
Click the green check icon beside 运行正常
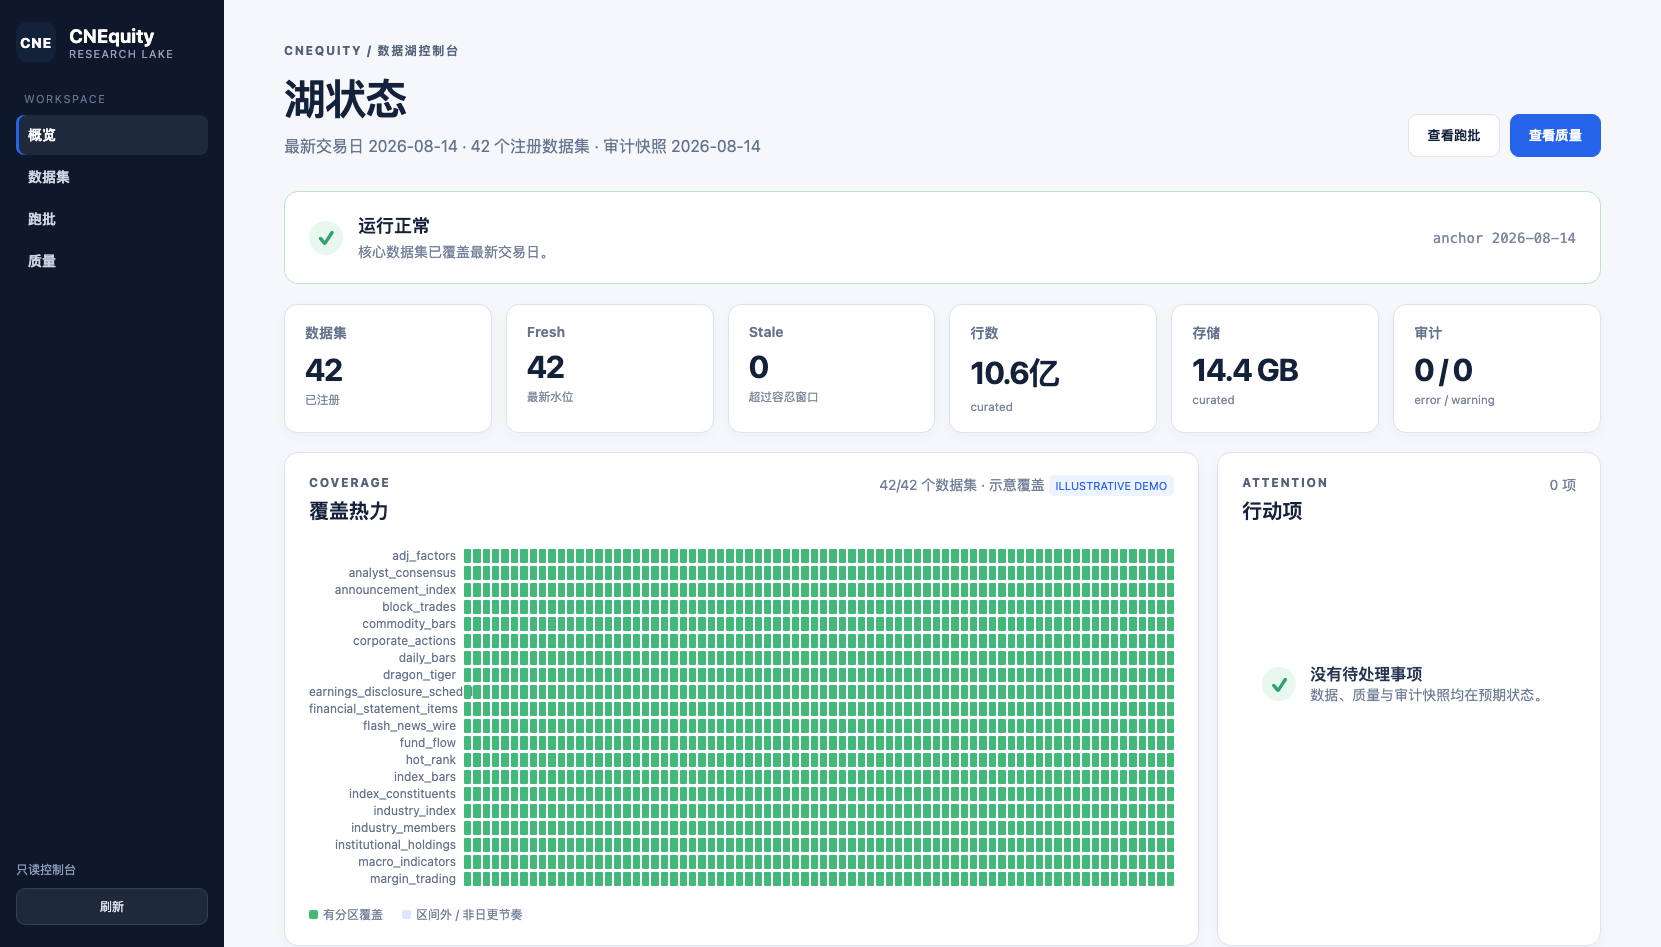coord(326,238)
